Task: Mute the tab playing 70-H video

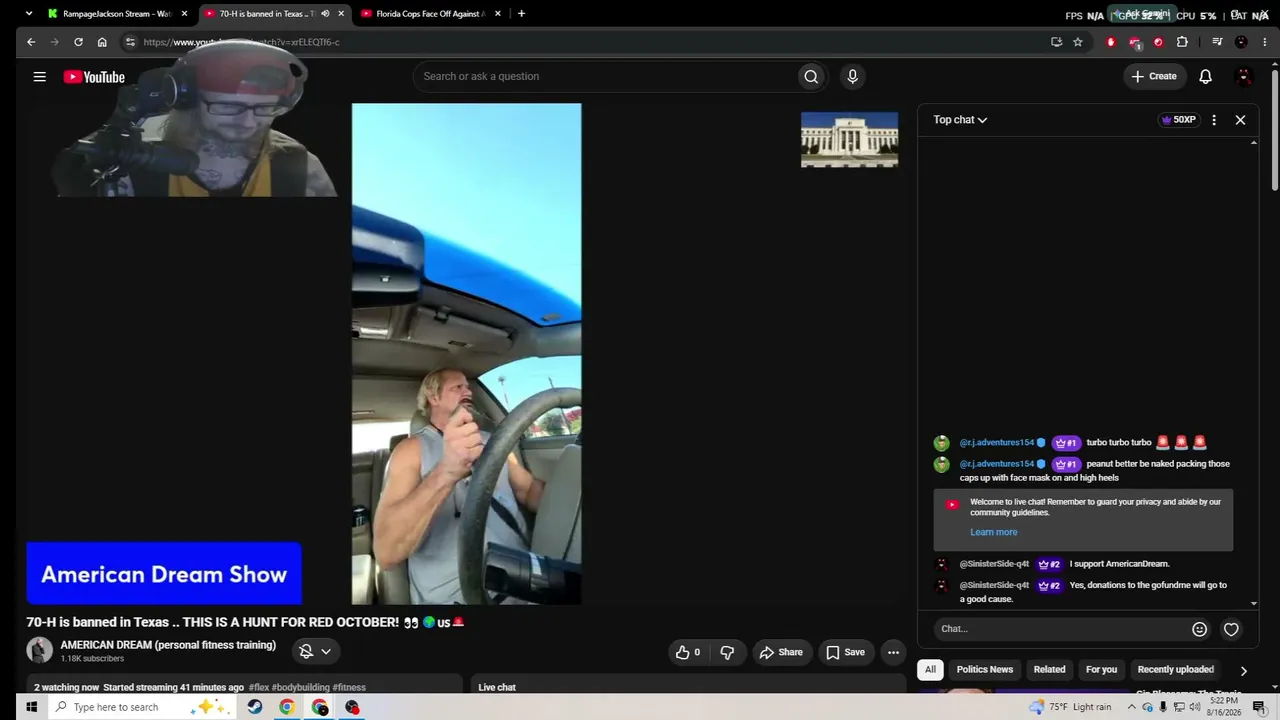Action: [325, 14]
